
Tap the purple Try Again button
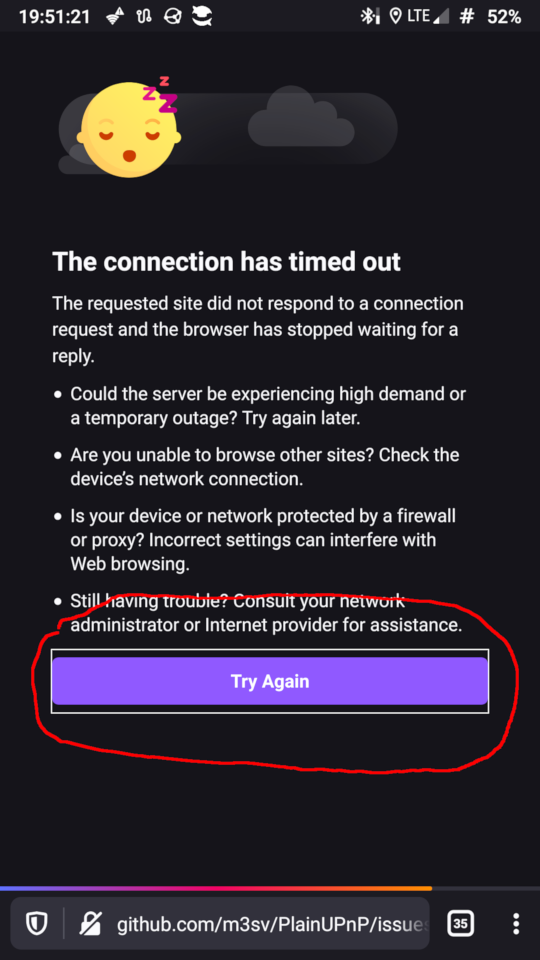tap(269, 681)
